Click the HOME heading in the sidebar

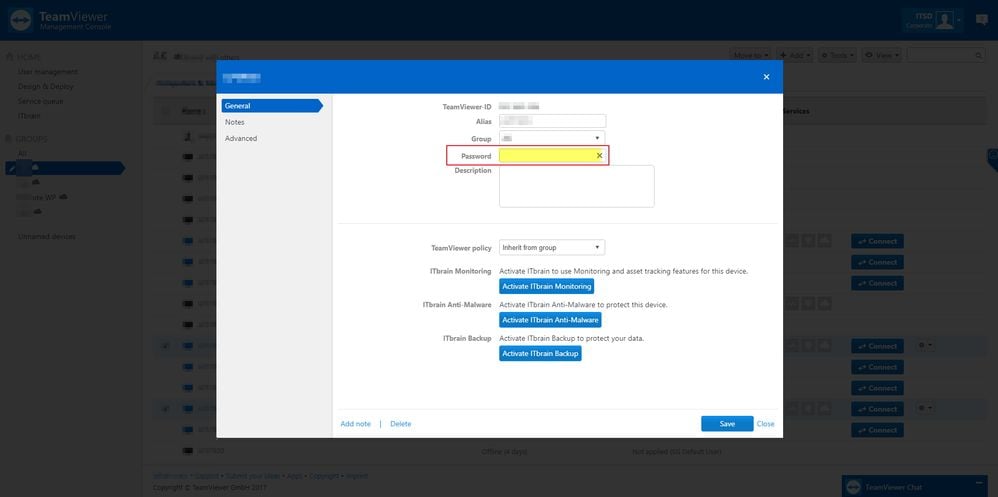[29, 57]
